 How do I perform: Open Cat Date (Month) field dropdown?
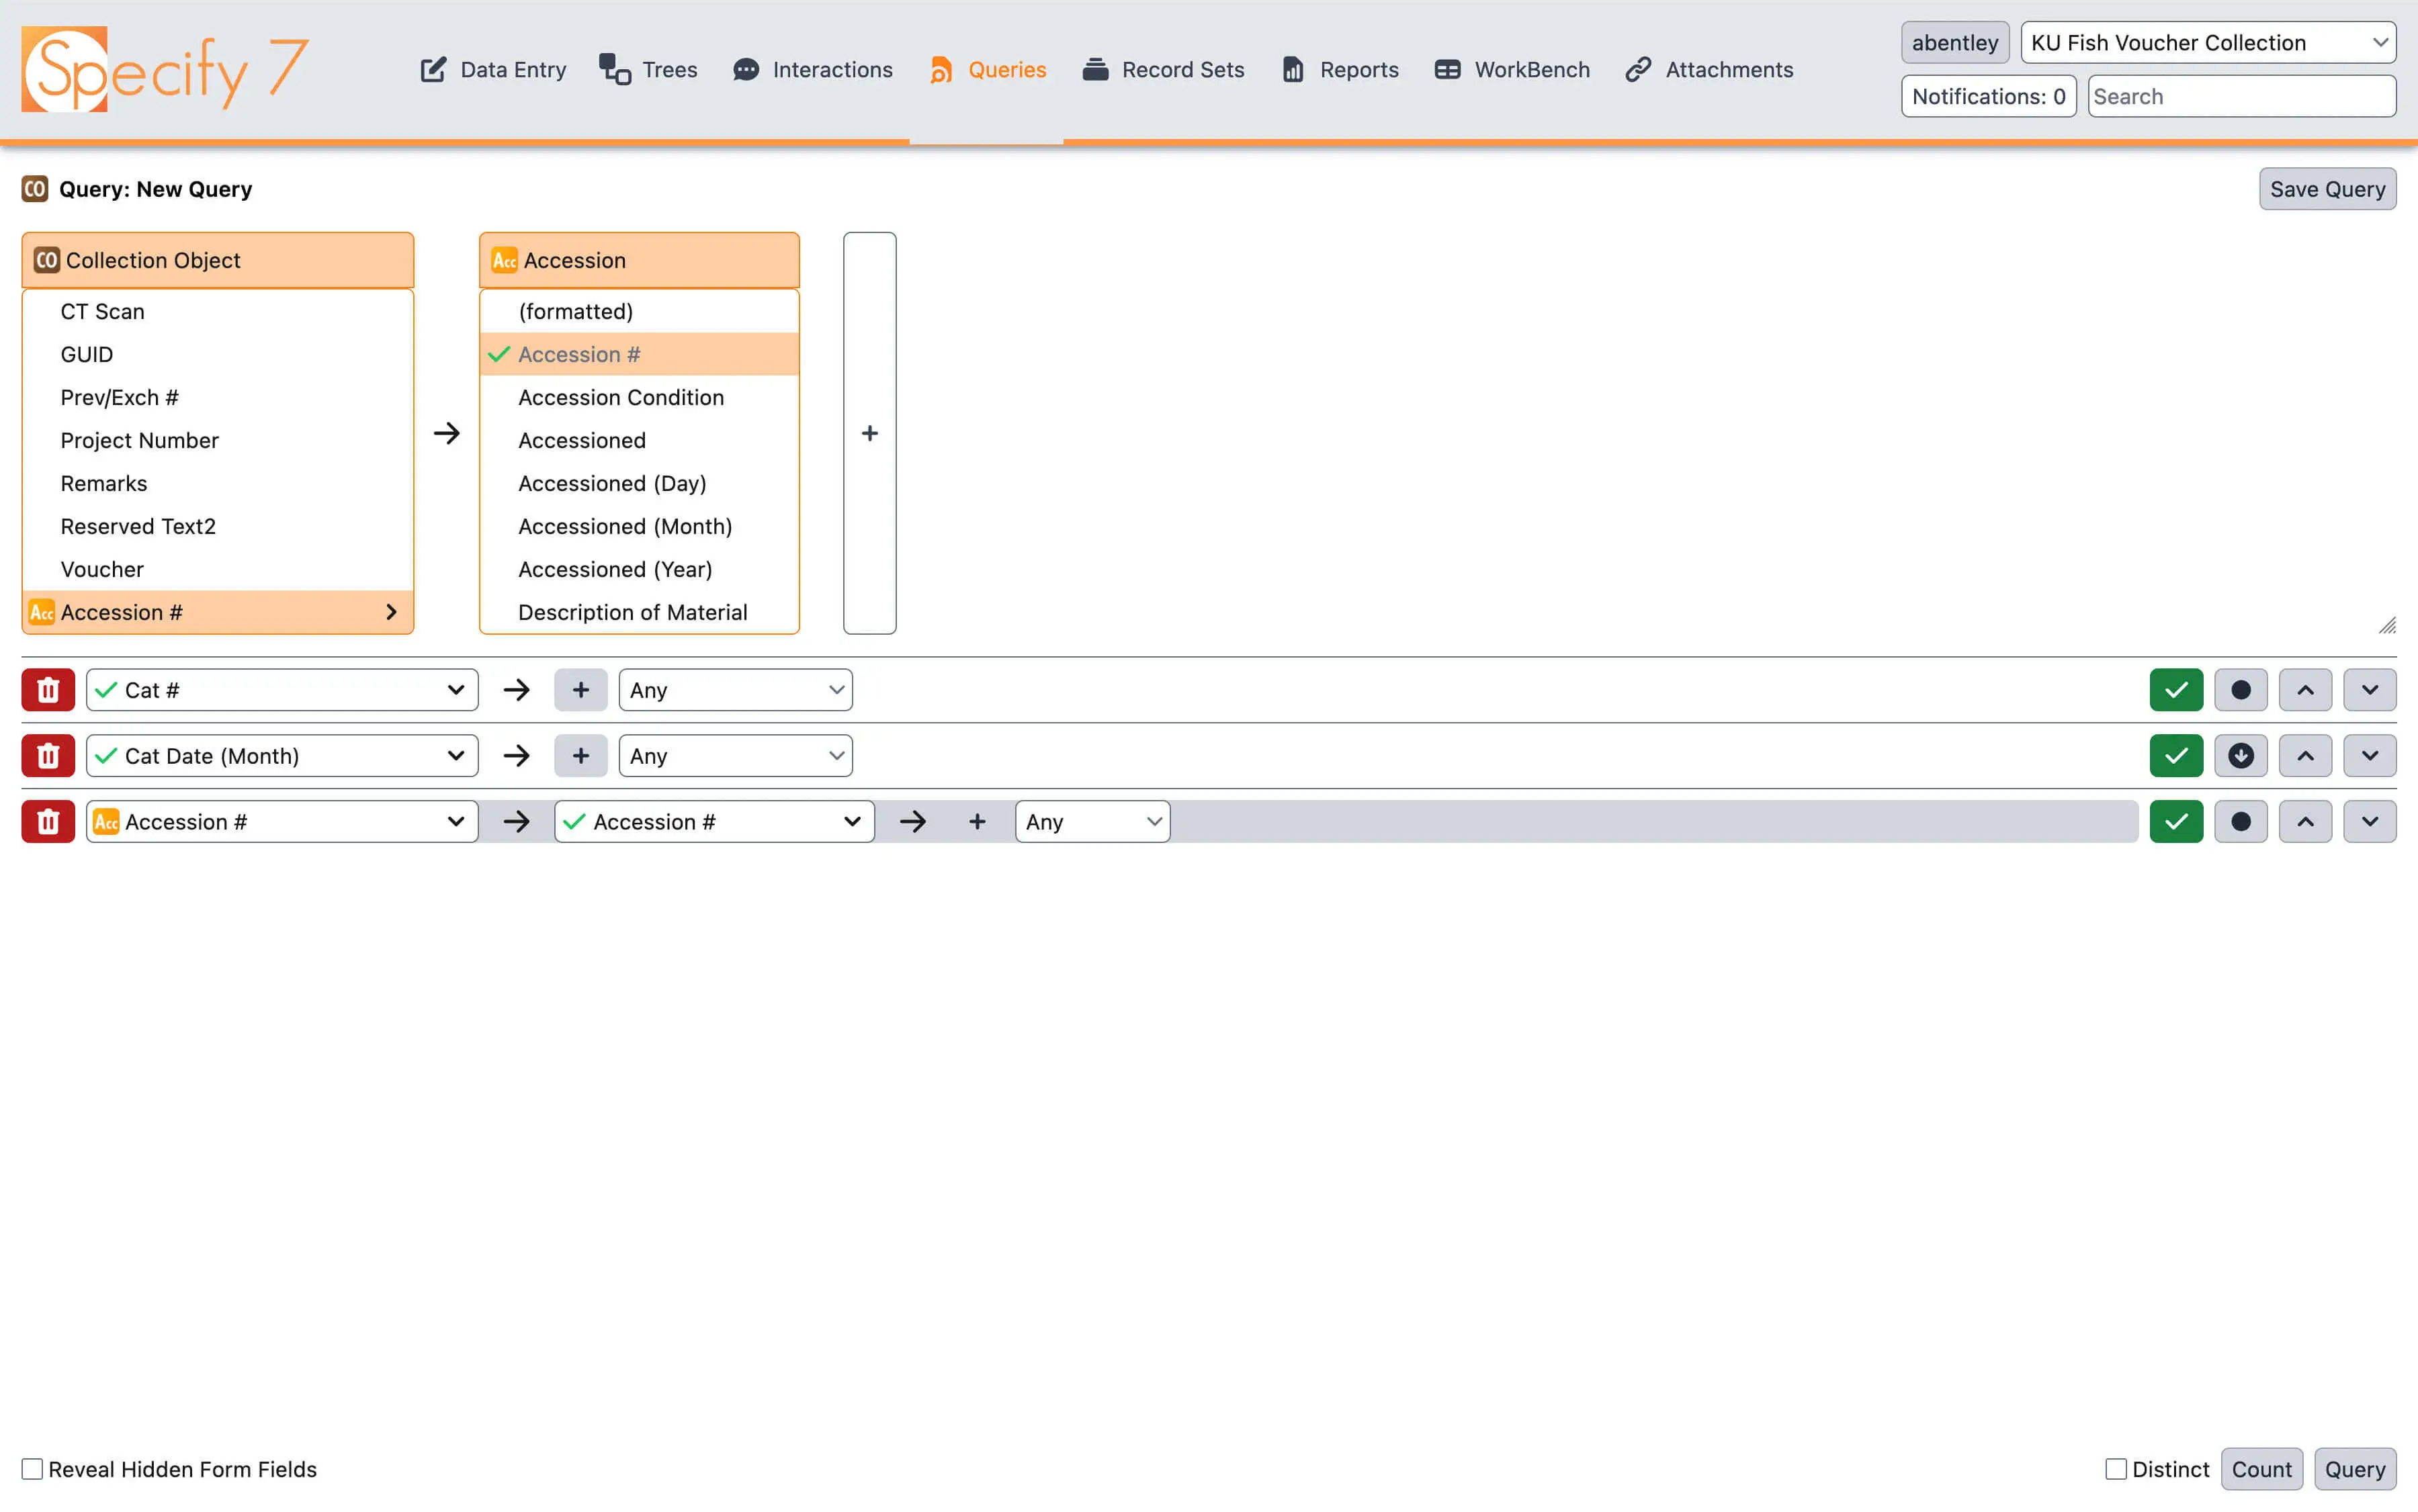coord(282,756)
